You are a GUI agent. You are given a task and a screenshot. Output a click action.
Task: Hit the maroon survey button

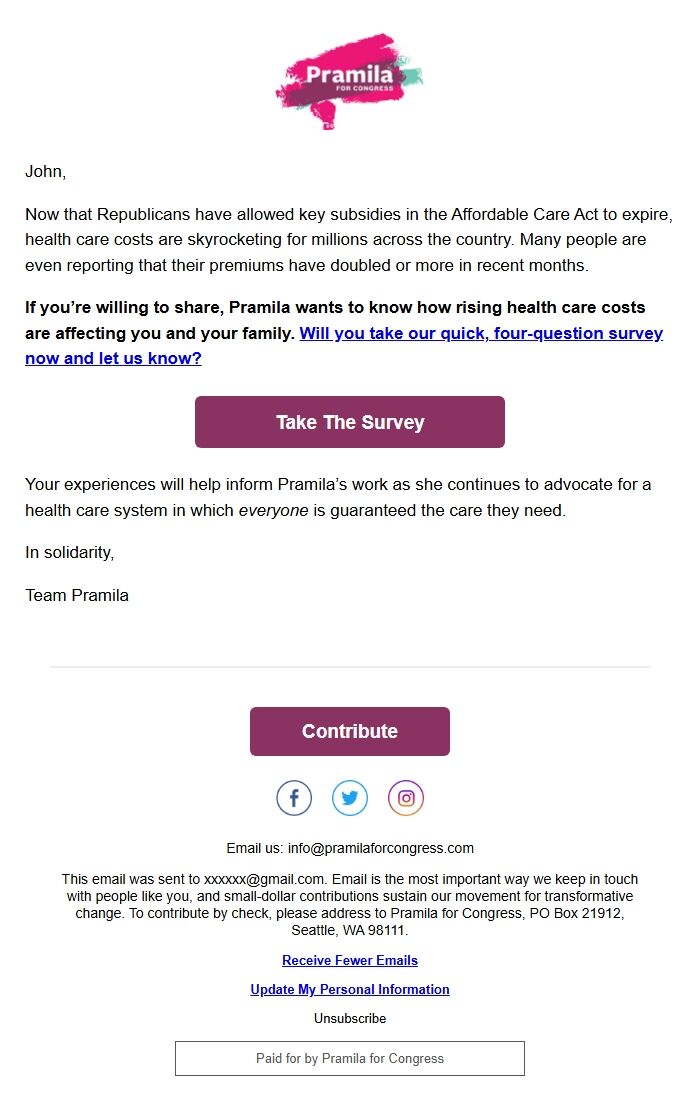[349, 421]
